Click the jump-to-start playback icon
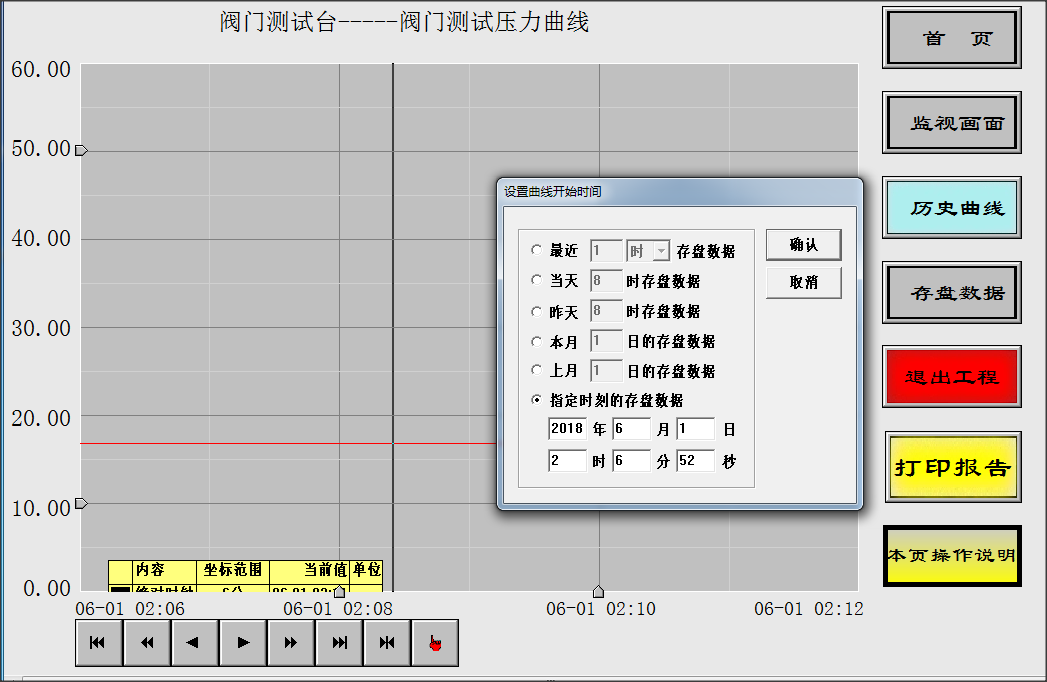The width and height of the screenshot is (1047, 682). (x=98, y=642)
